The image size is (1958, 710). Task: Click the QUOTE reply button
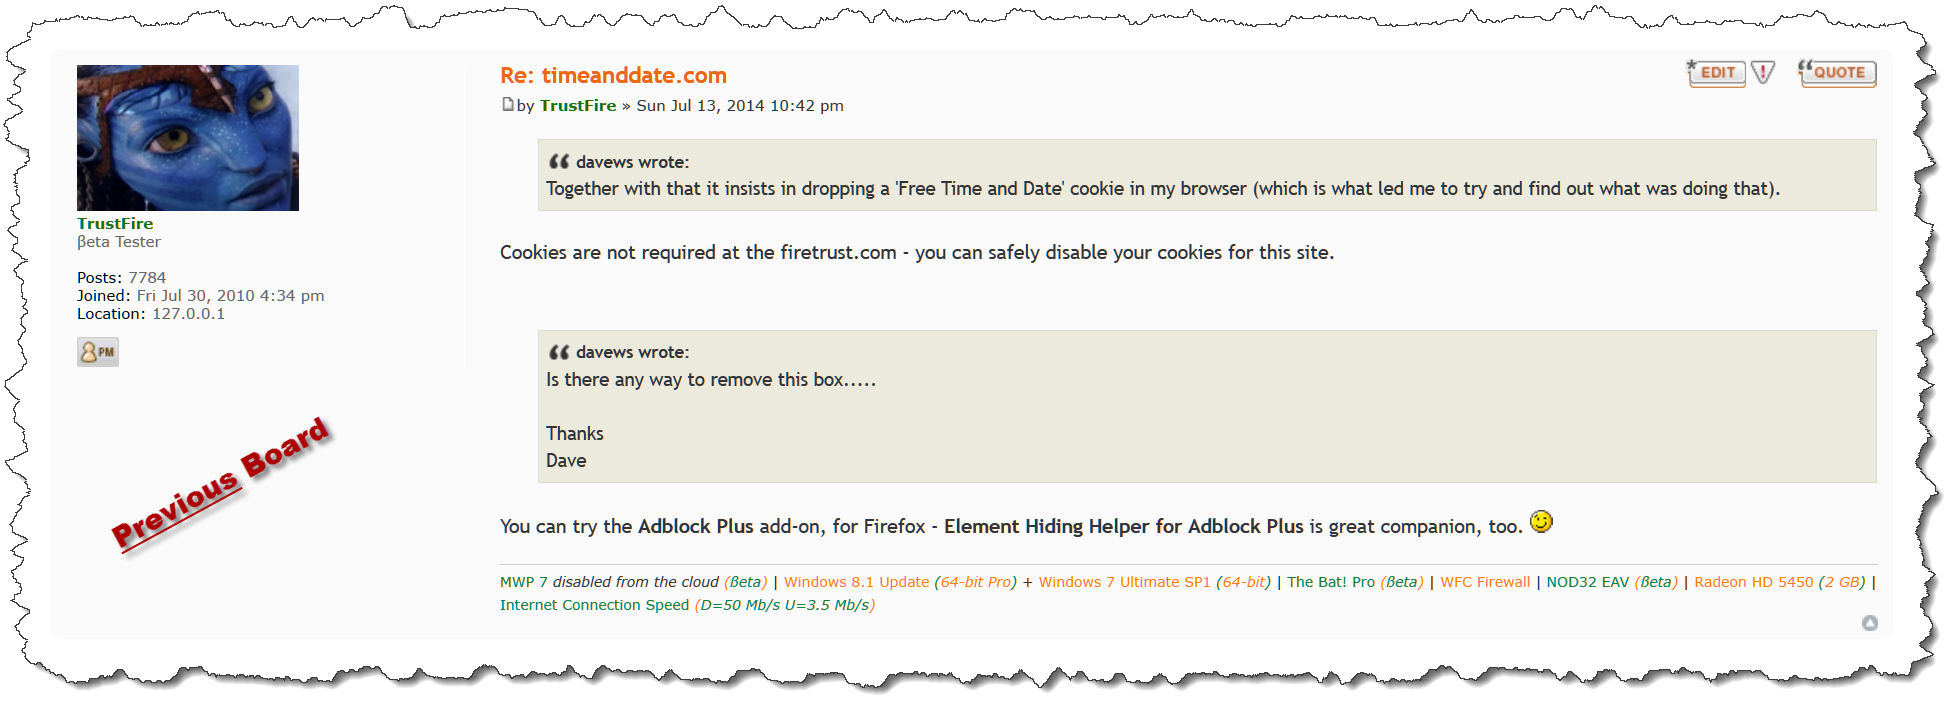1836,73
